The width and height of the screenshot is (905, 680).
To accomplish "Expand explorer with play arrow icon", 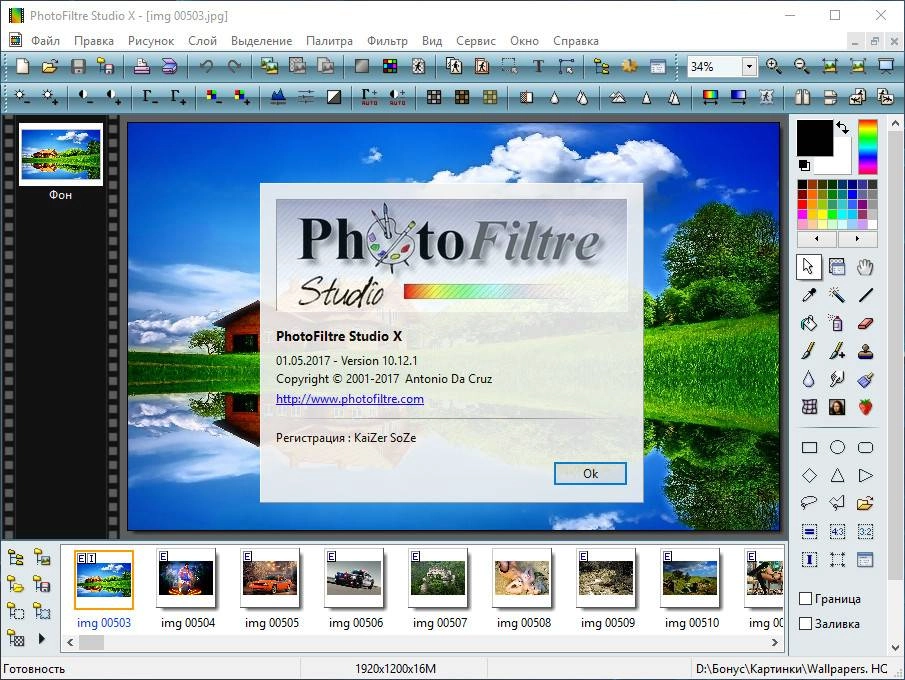I will coord(42,639).
